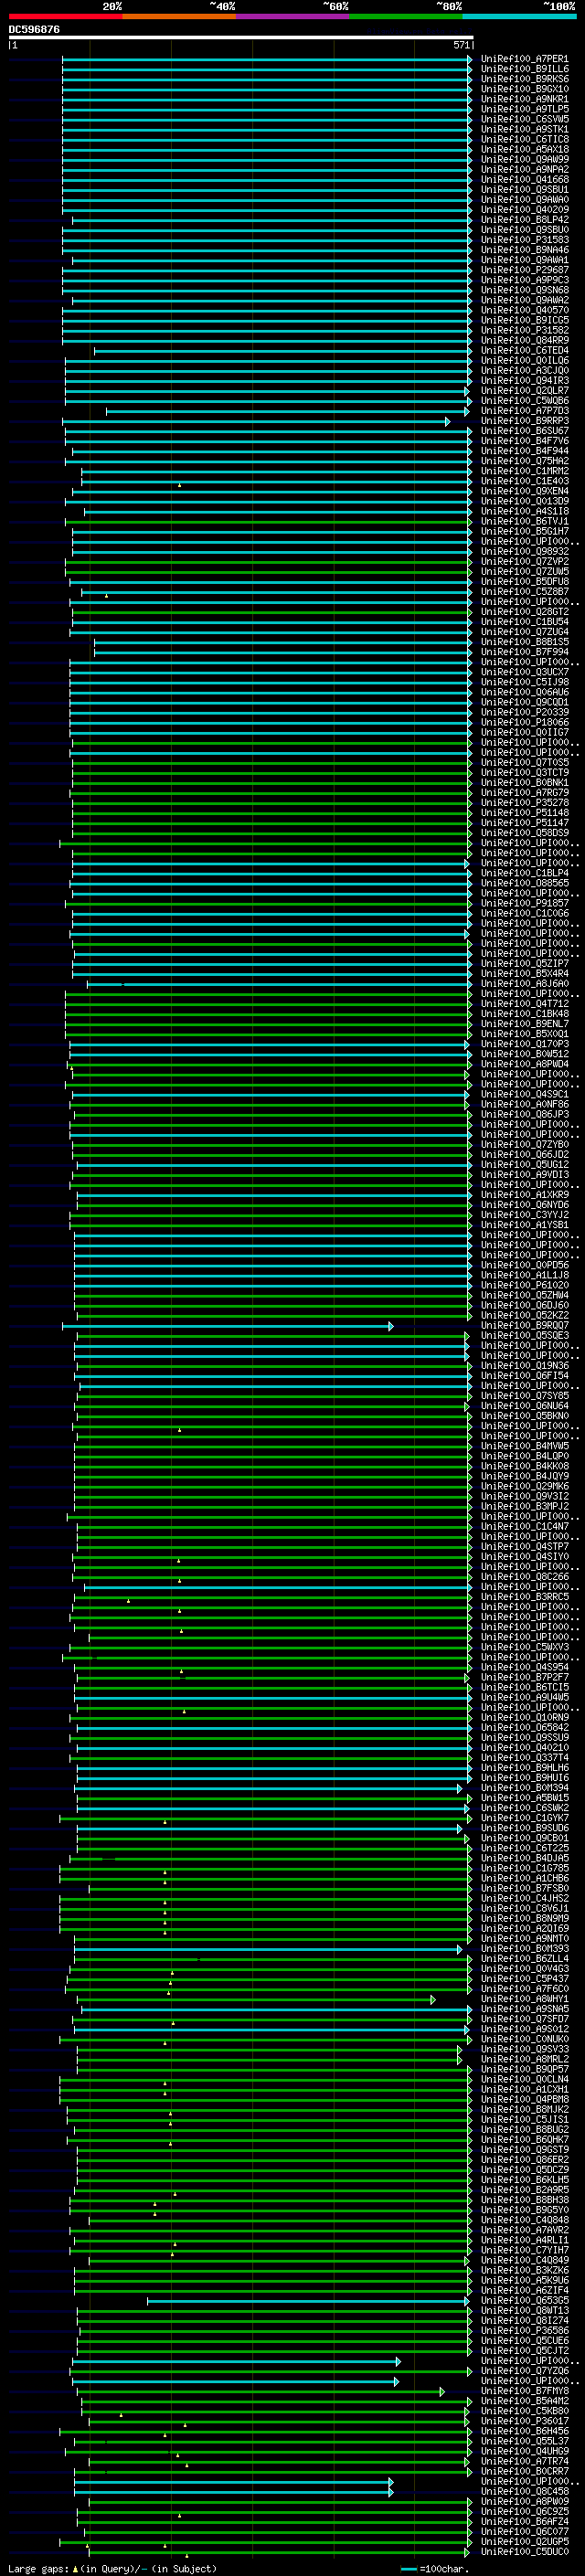The image size is (585, 2576).
Task: Choose the UniRef100_P31583 label
Action: click(x=525, y=240)
